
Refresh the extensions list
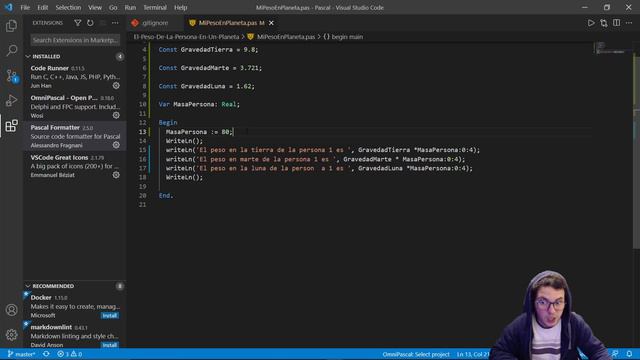pyautogui.click(x=90, y=23)
